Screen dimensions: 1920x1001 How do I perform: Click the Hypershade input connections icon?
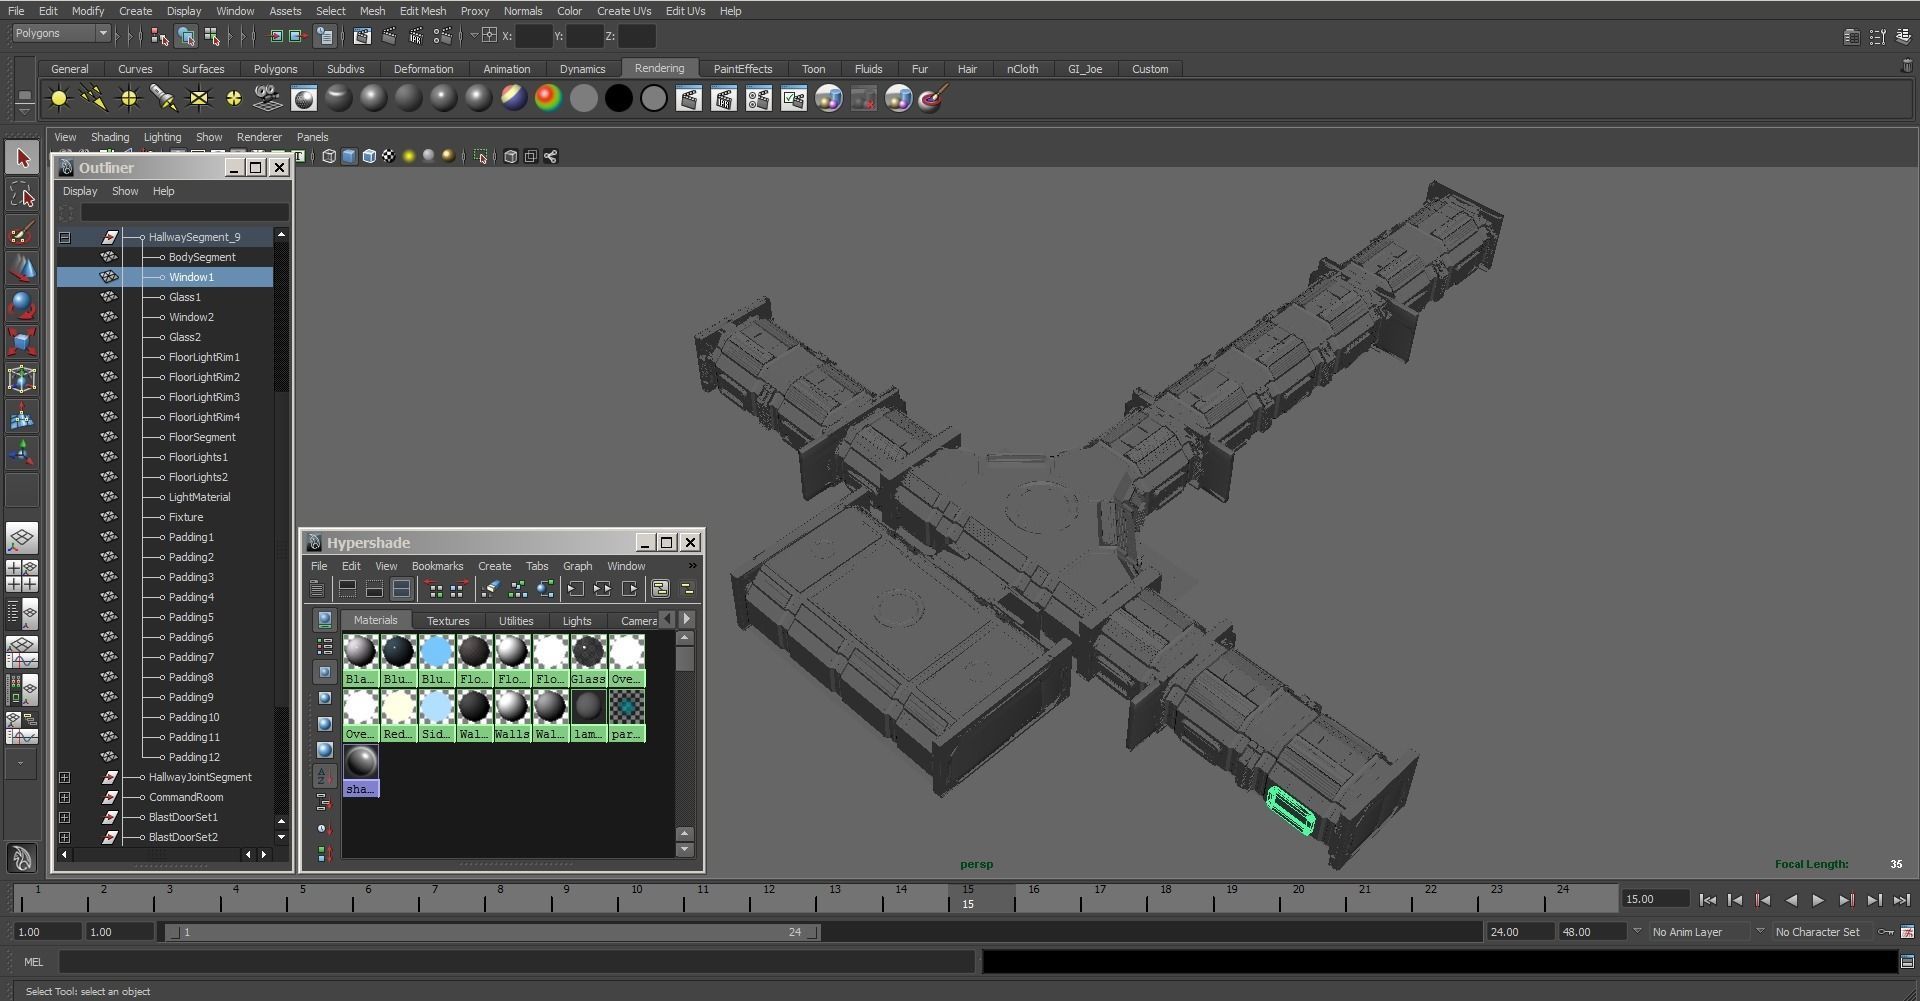576,589
